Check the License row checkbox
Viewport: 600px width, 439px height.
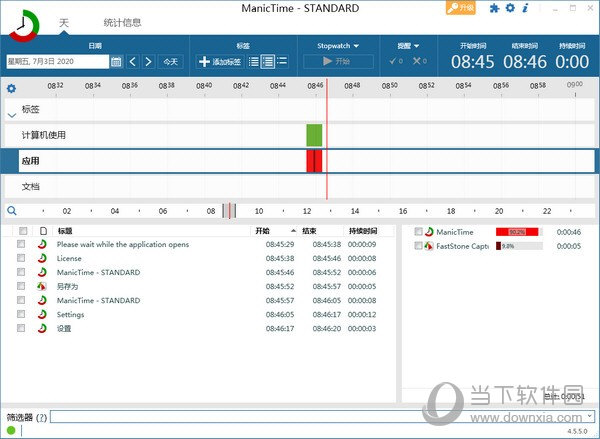click(21, 258)
